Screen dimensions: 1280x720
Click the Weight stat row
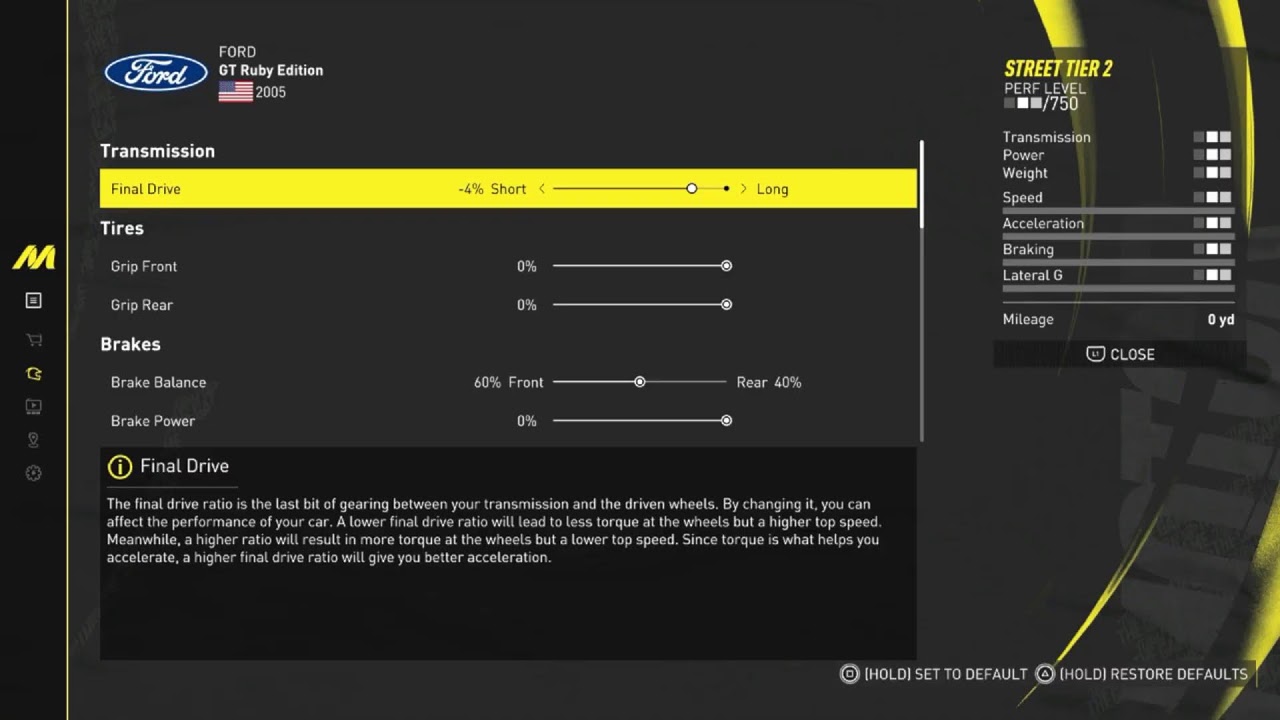1118,173
